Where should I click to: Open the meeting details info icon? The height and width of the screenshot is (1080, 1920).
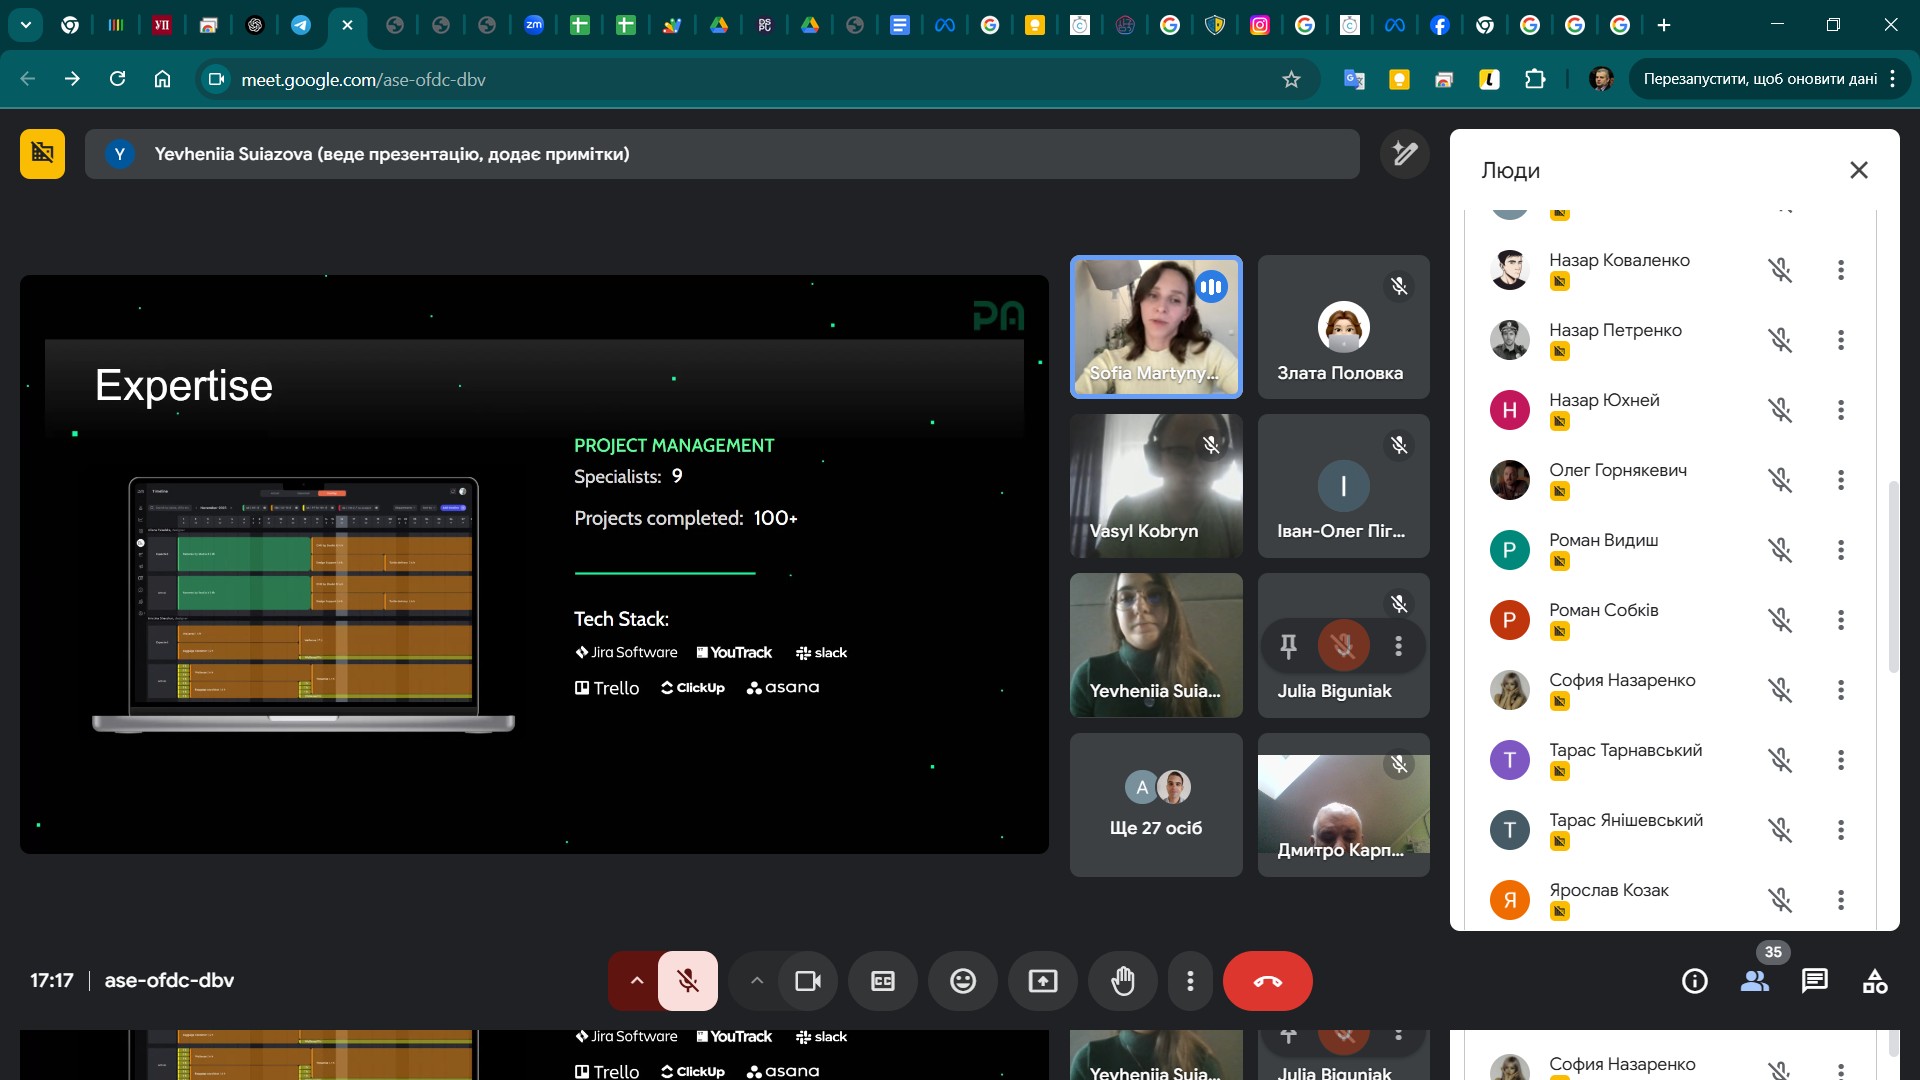click(1695, 981)
